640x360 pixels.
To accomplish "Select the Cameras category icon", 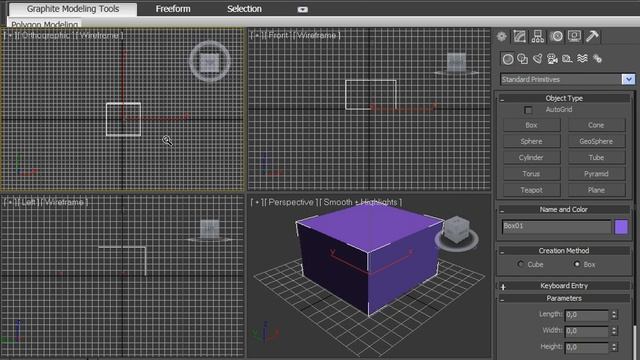I will click(x=552, y=59).
